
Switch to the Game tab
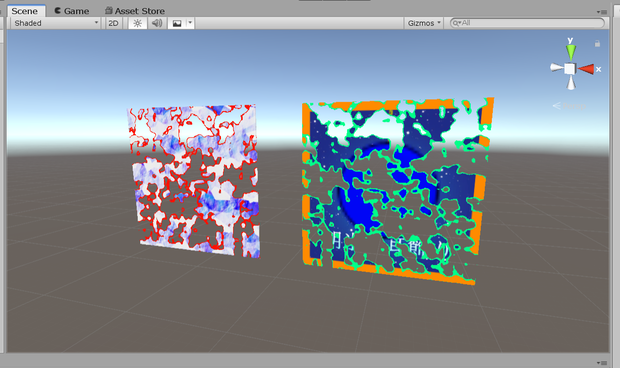[x=72, y=11]
